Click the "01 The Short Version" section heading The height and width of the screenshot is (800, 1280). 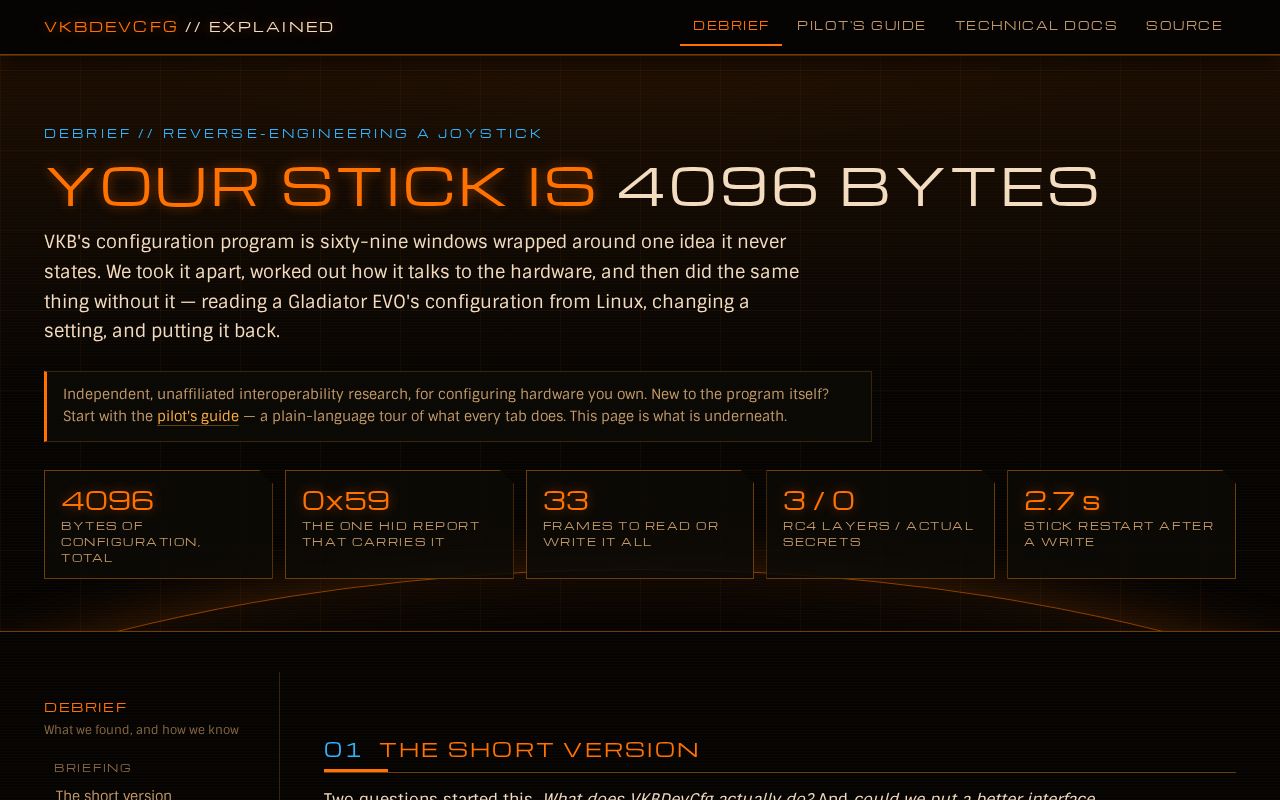point(512,750)
